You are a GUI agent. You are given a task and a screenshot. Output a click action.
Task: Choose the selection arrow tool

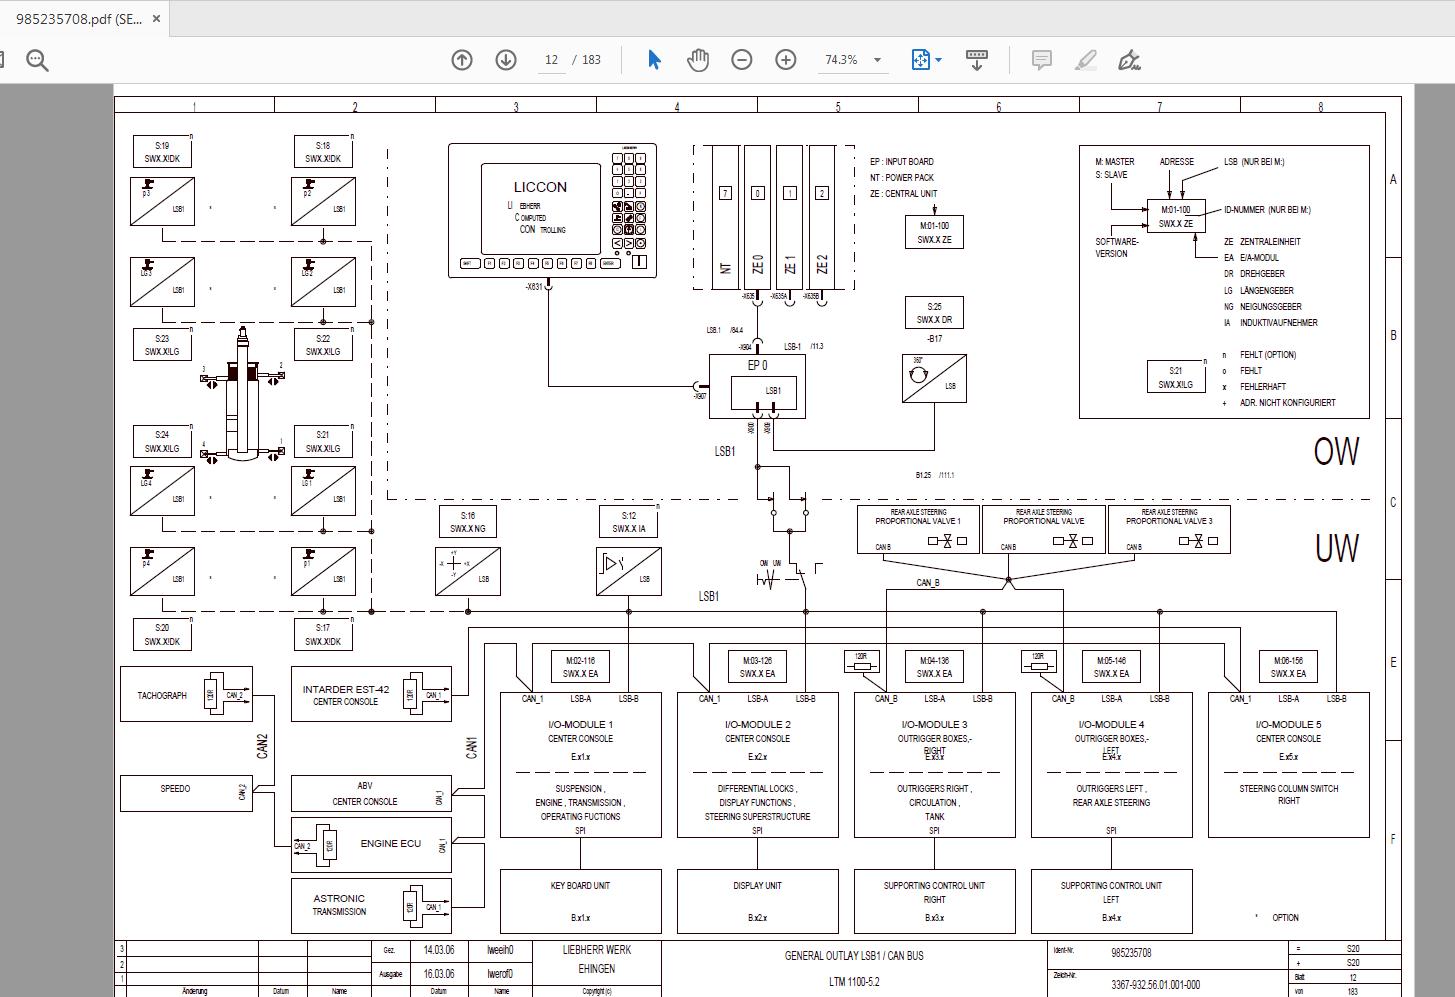(654, 60)
